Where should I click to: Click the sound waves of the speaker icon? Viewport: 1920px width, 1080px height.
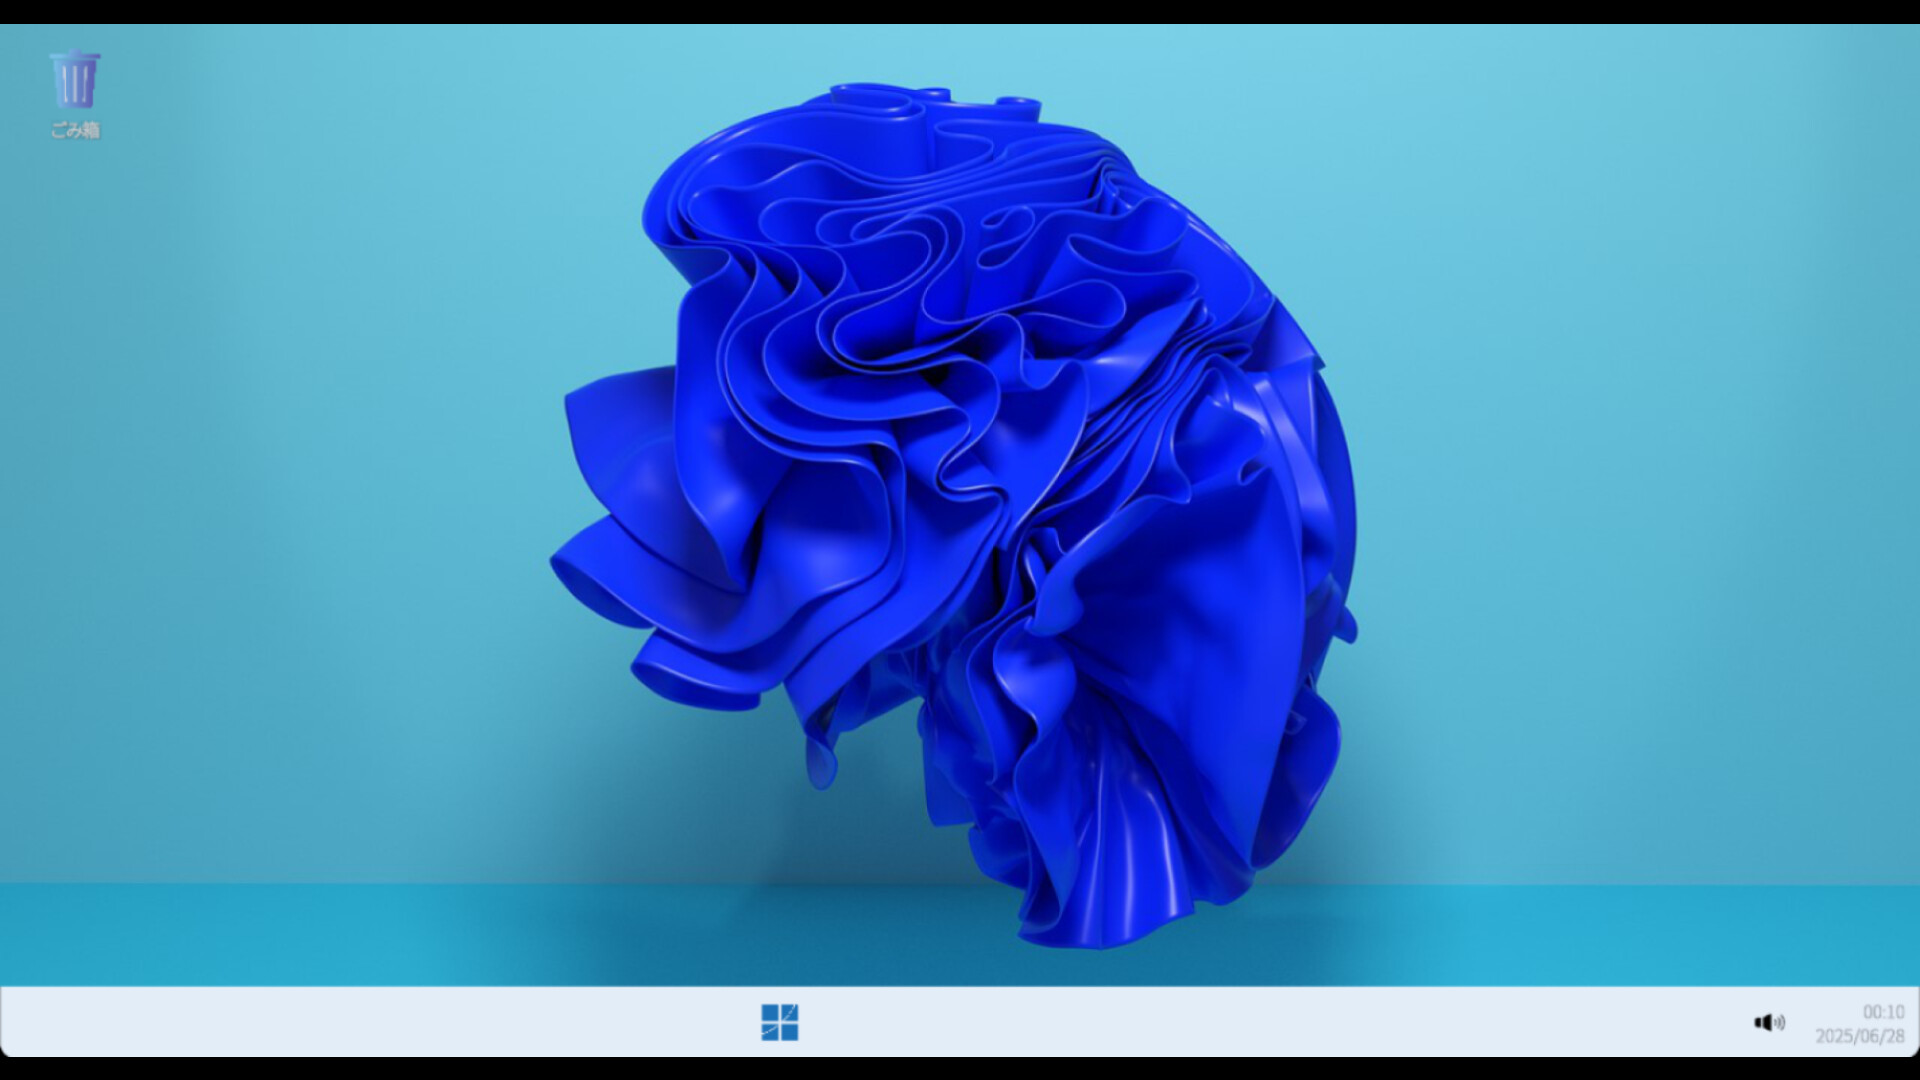click(x=1778, y=1022)
